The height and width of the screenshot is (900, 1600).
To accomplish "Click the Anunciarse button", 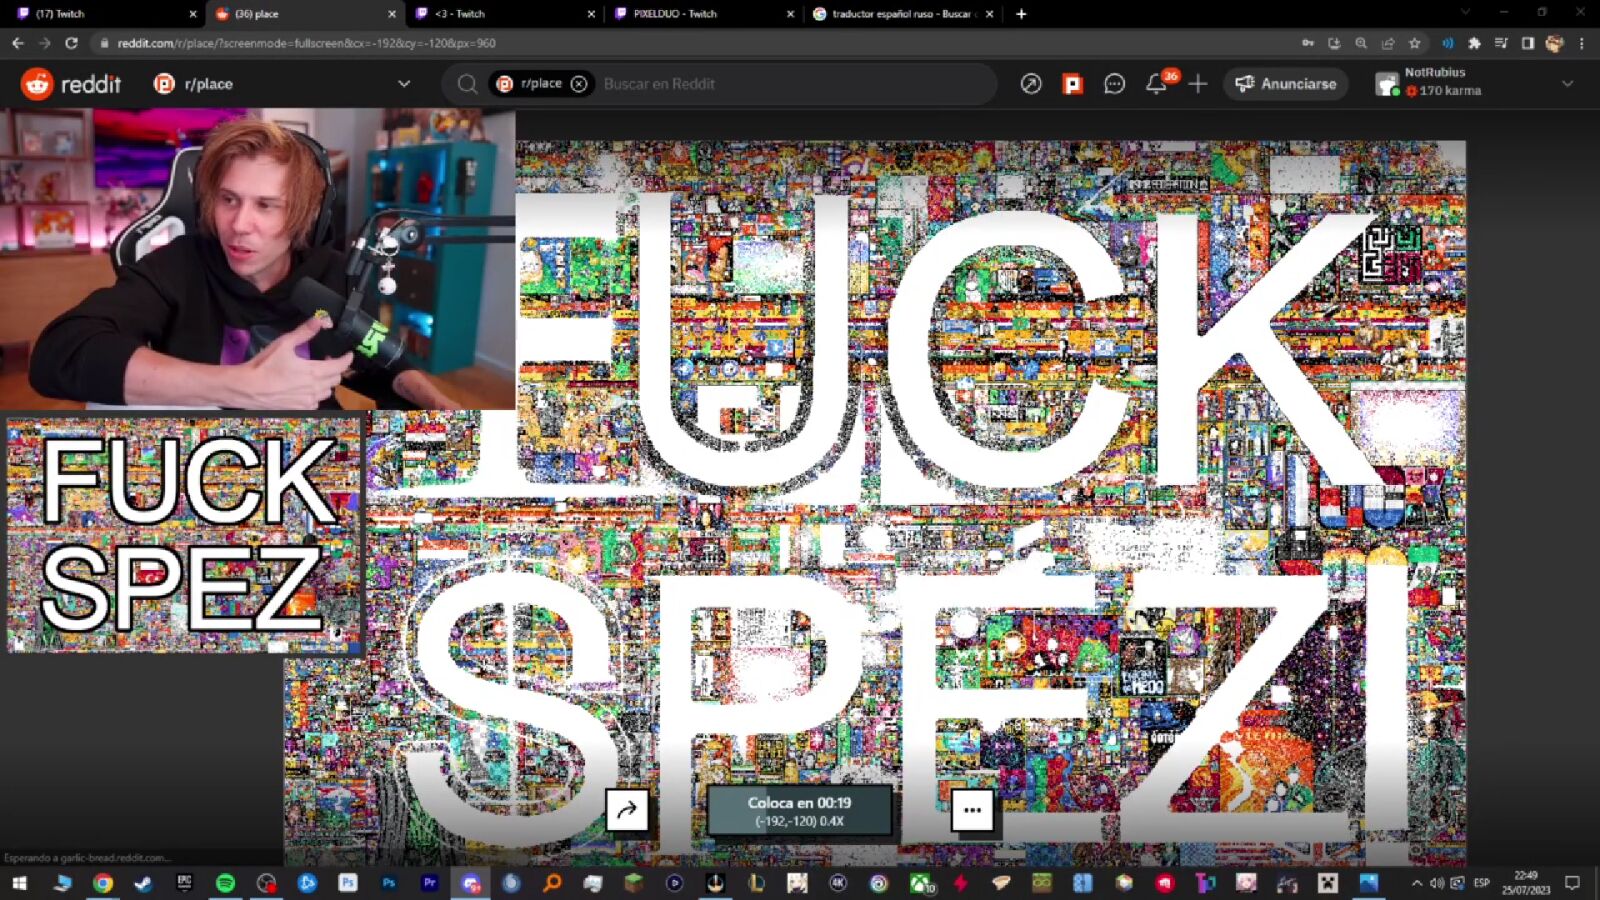I will (x=1286, y=84).
